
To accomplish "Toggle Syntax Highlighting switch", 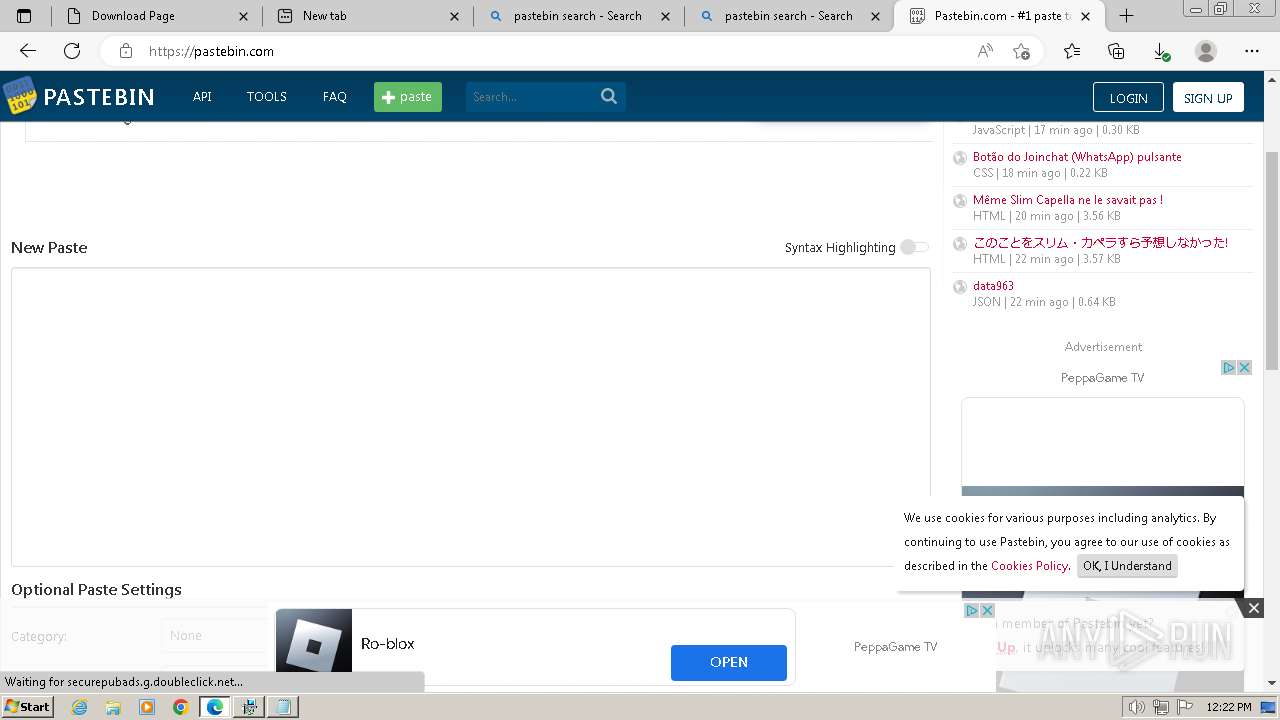I will [x=914, y=247].
